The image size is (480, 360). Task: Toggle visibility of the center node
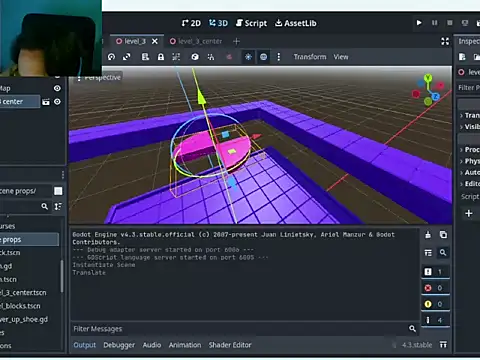(57, 102)
